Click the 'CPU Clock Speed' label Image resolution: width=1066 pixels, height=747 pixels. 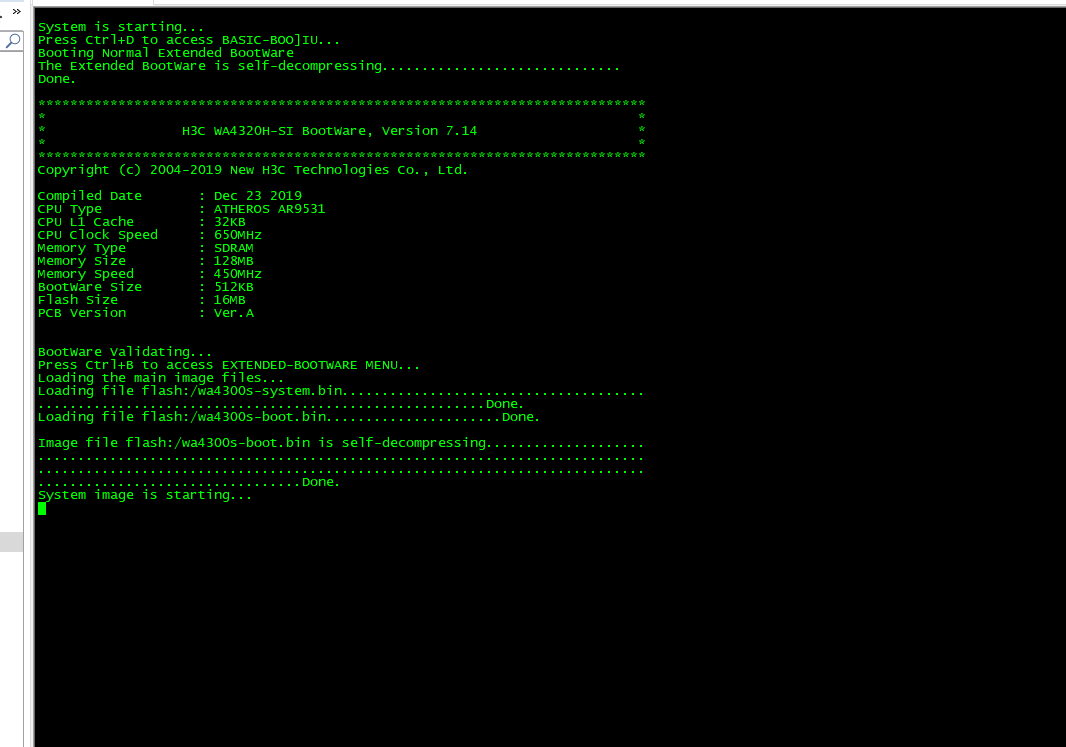[x=98, y=235]
